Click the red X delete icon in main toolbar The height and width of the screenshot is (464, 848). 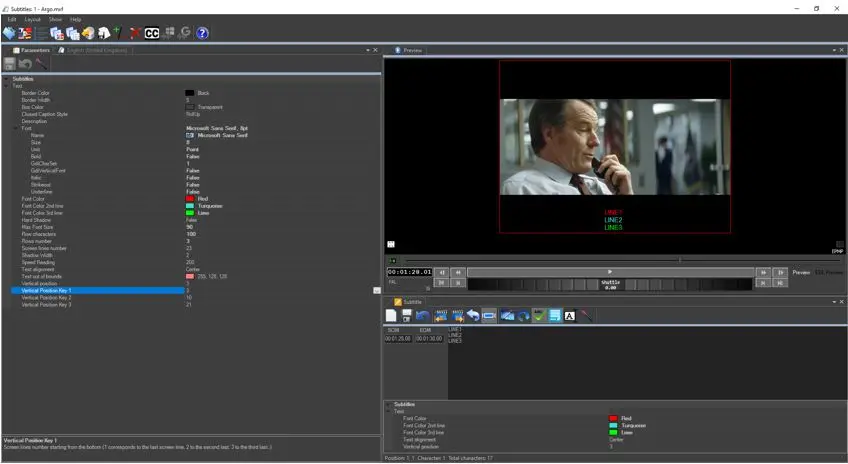135,33
